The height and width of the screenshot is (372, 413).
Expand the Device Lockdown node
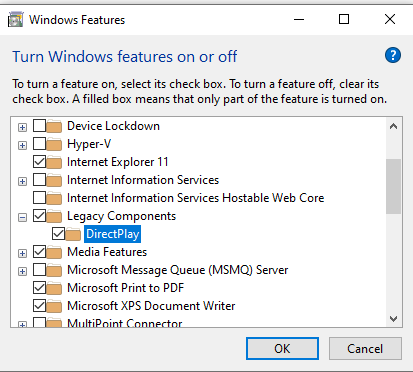[x=22, y=127]
